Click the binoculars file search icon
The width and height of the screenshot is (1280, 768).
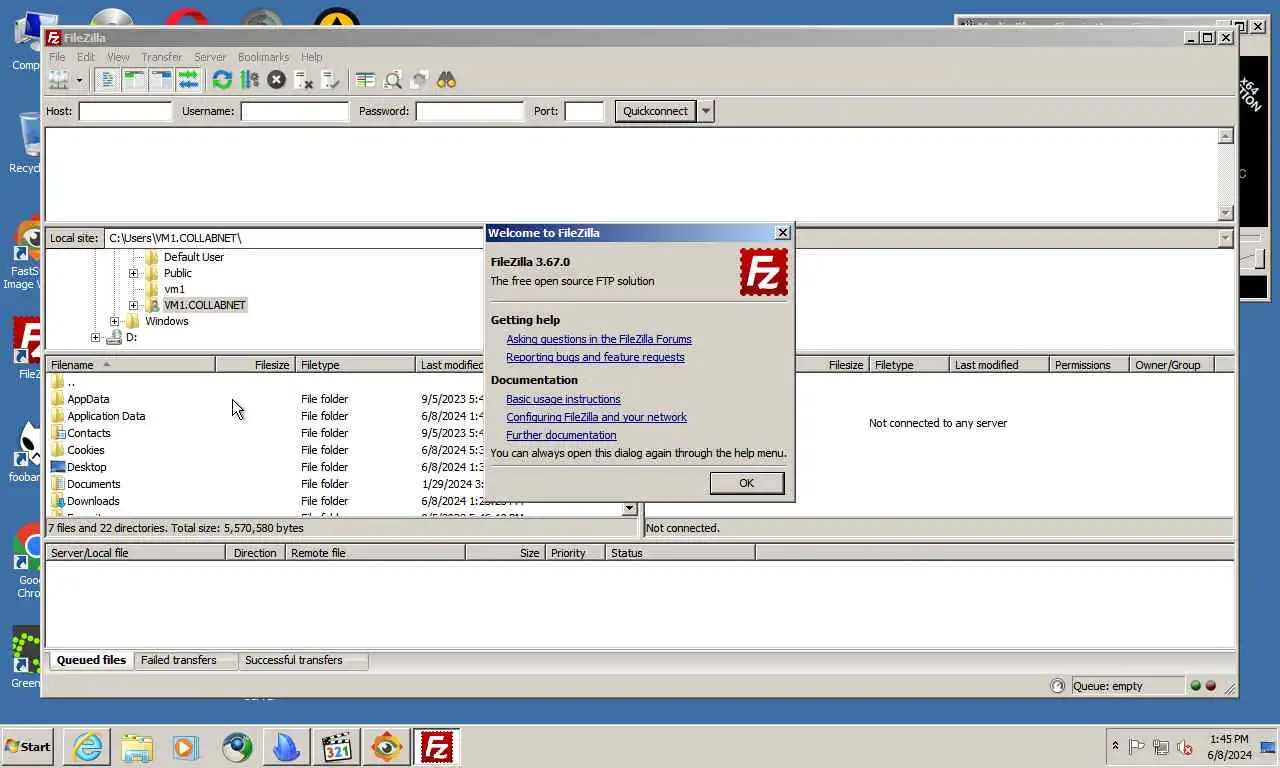[x=447, y=80]
